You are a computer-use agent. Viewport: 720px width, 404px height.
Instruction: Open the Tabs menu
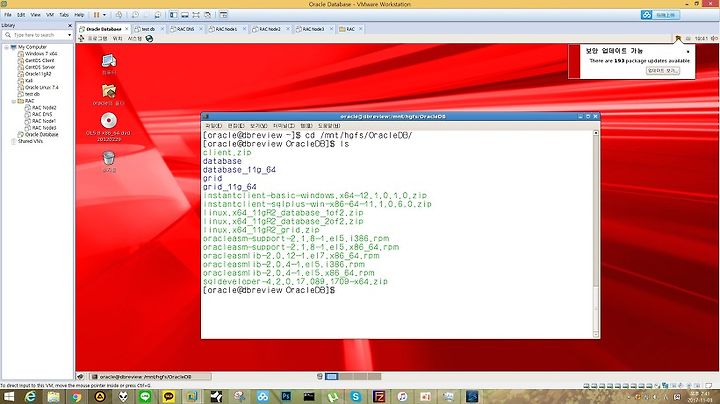(x=64, y=15)
